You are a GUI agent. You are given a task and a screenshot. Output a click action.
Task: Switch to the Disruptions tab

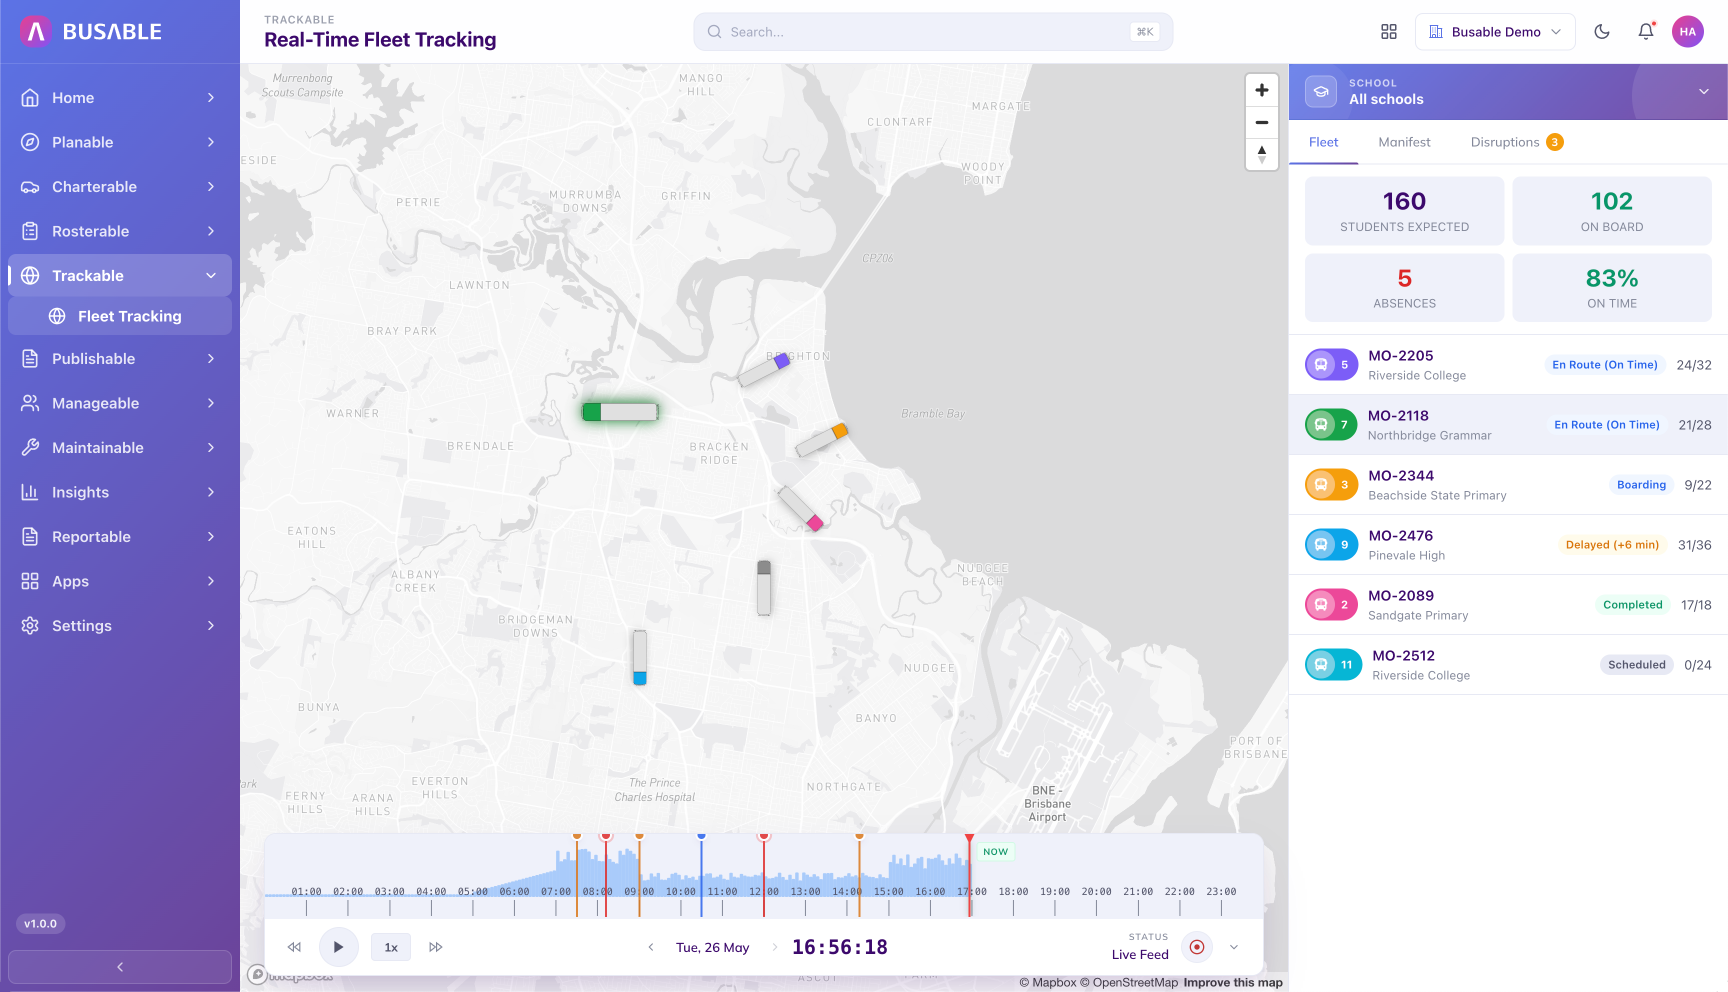click(x=1516, y=142)
